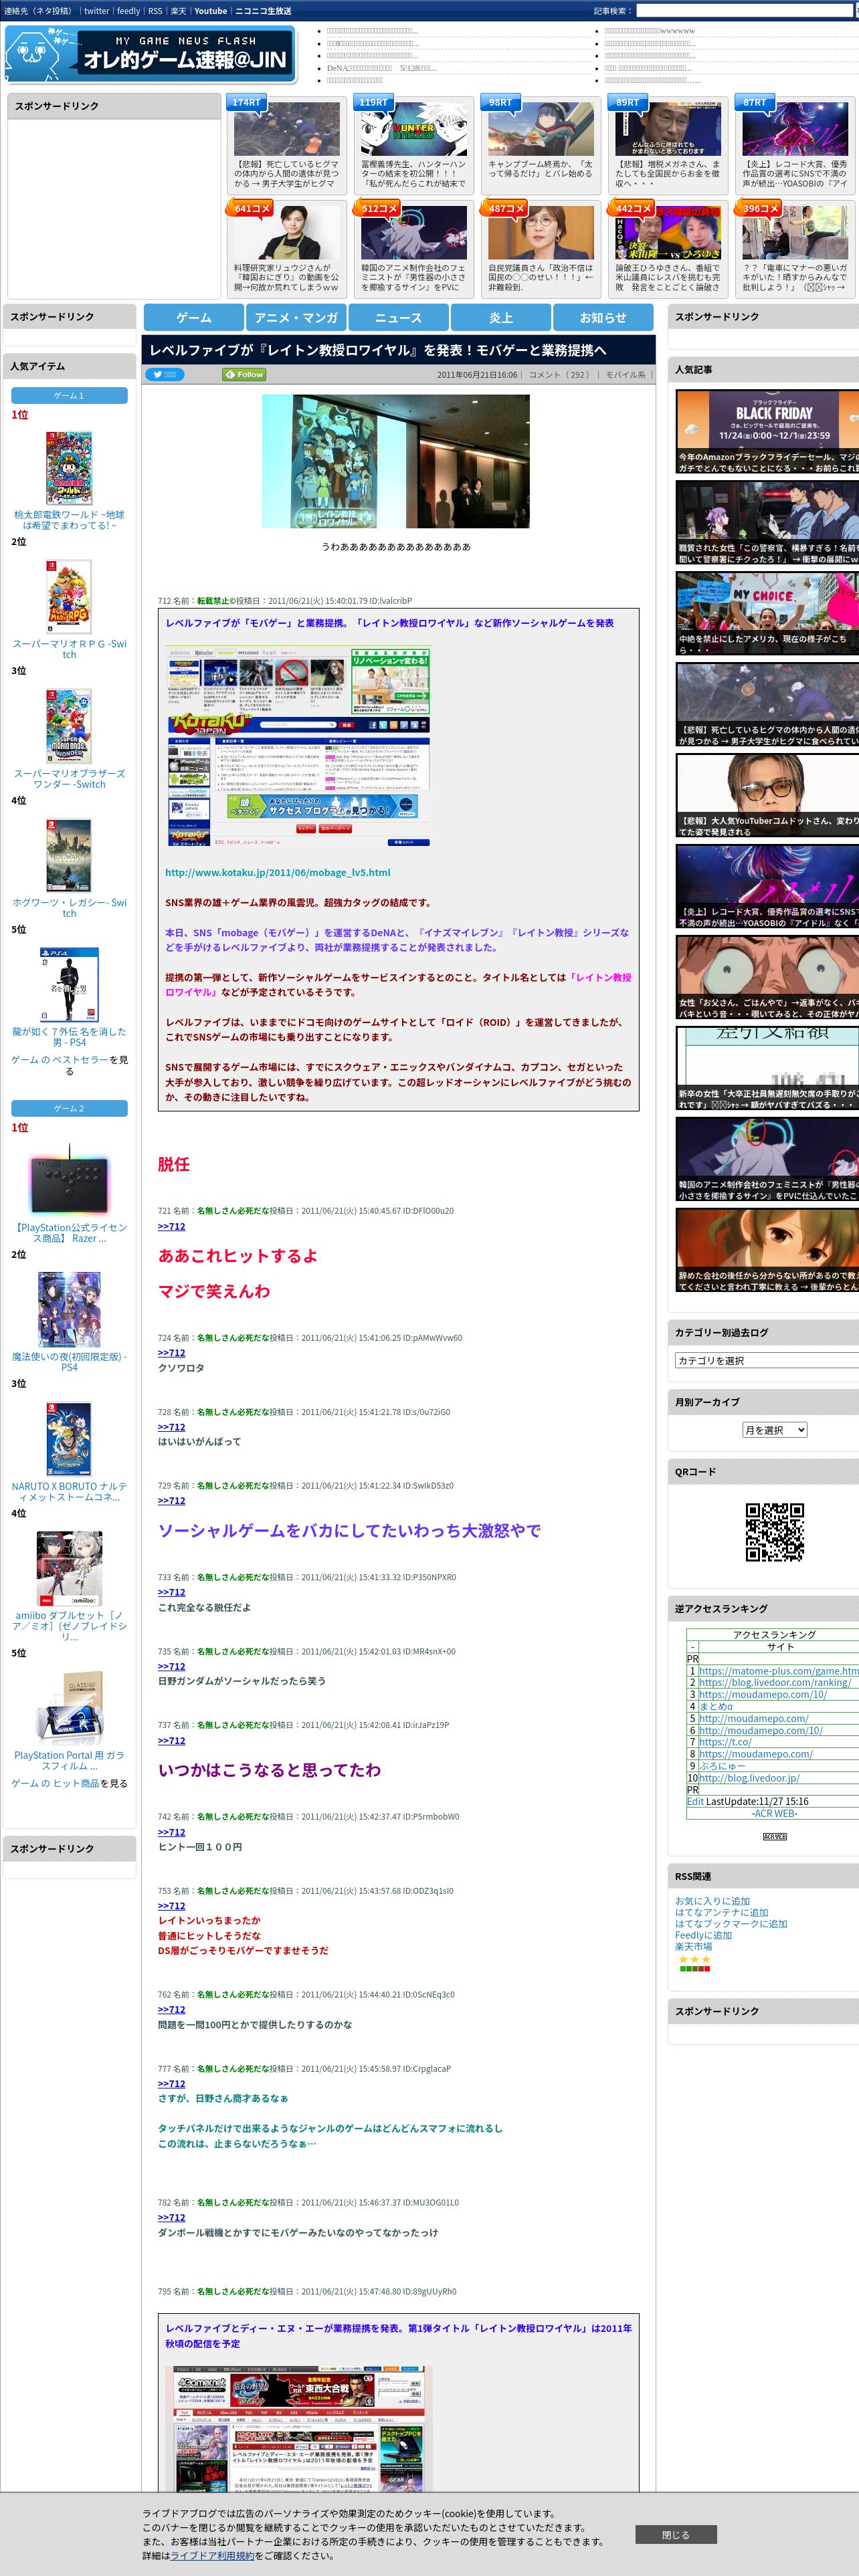Screen dimensions: 859x2576
Task: Click the モバイル系 category link
Action: (x=625, y=375)
